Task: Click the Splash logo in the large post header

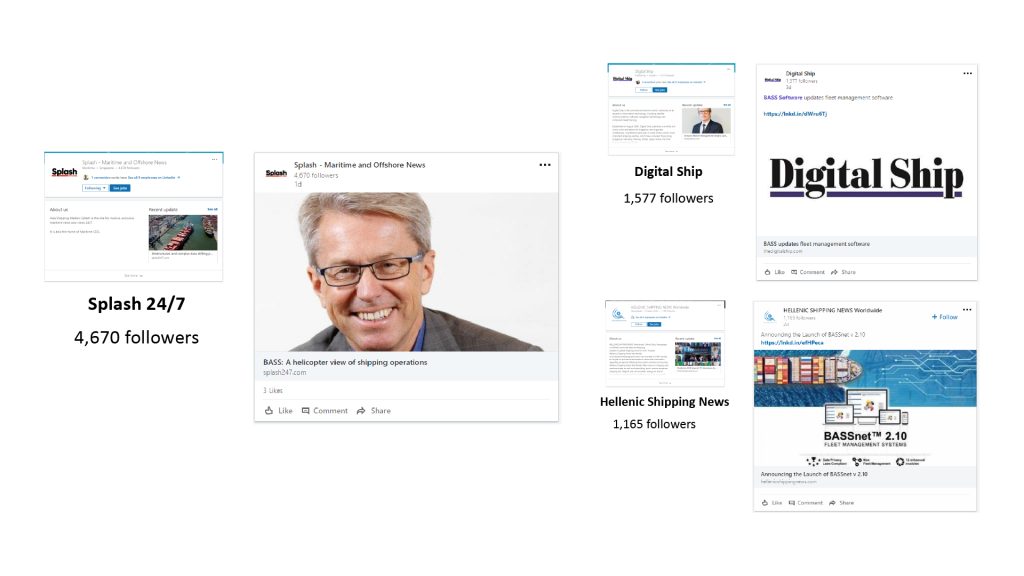Action: click(276, 173)
